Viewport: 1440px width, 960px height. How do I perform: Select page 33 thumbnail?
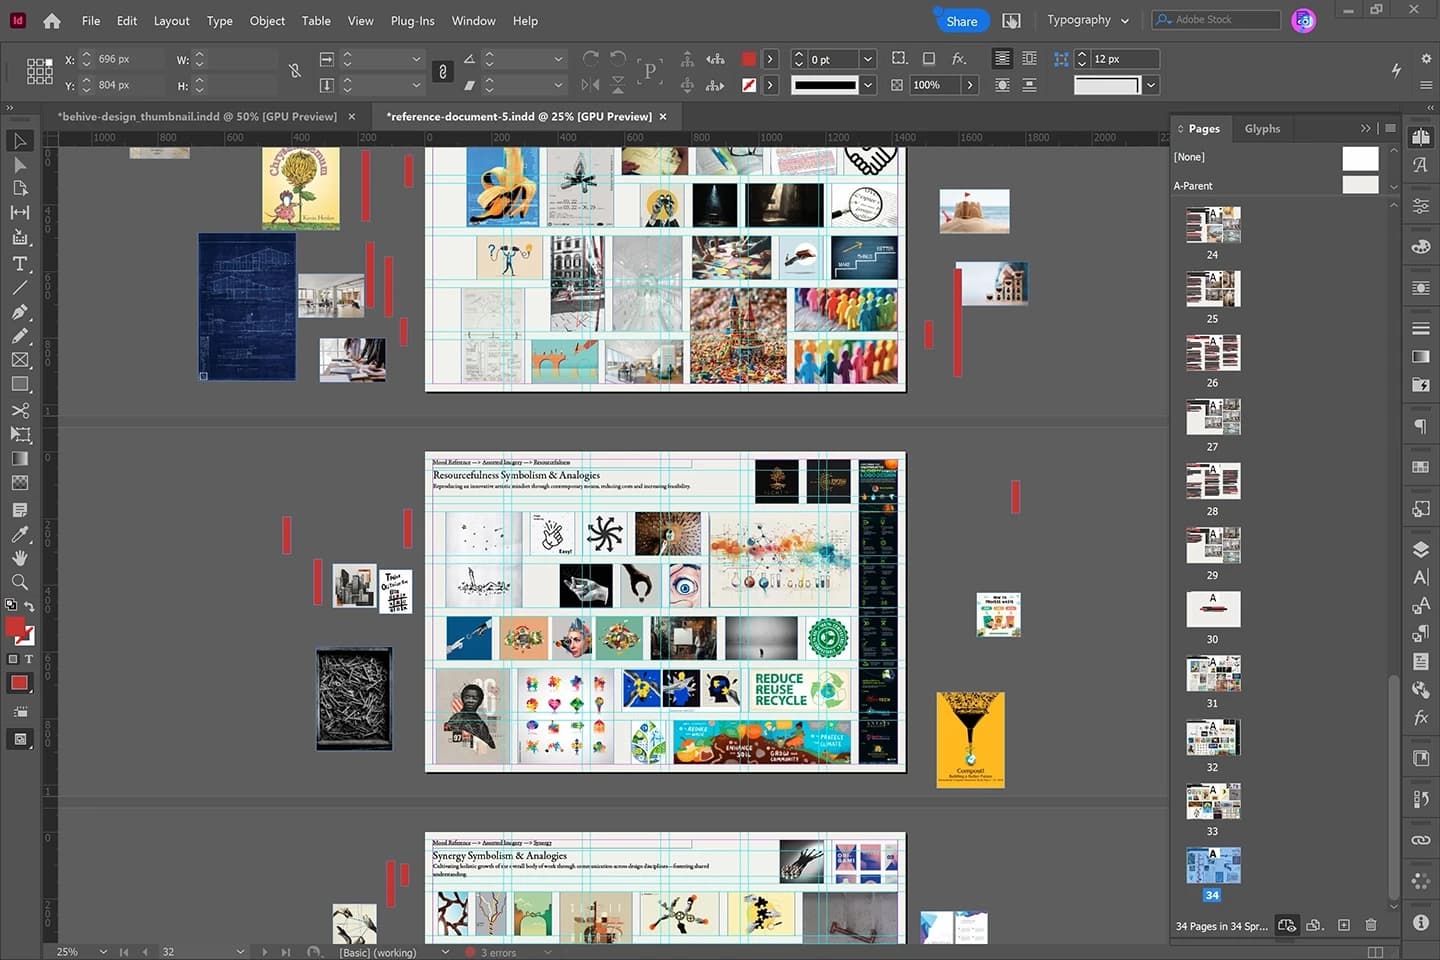click(x=1213, y=802)
